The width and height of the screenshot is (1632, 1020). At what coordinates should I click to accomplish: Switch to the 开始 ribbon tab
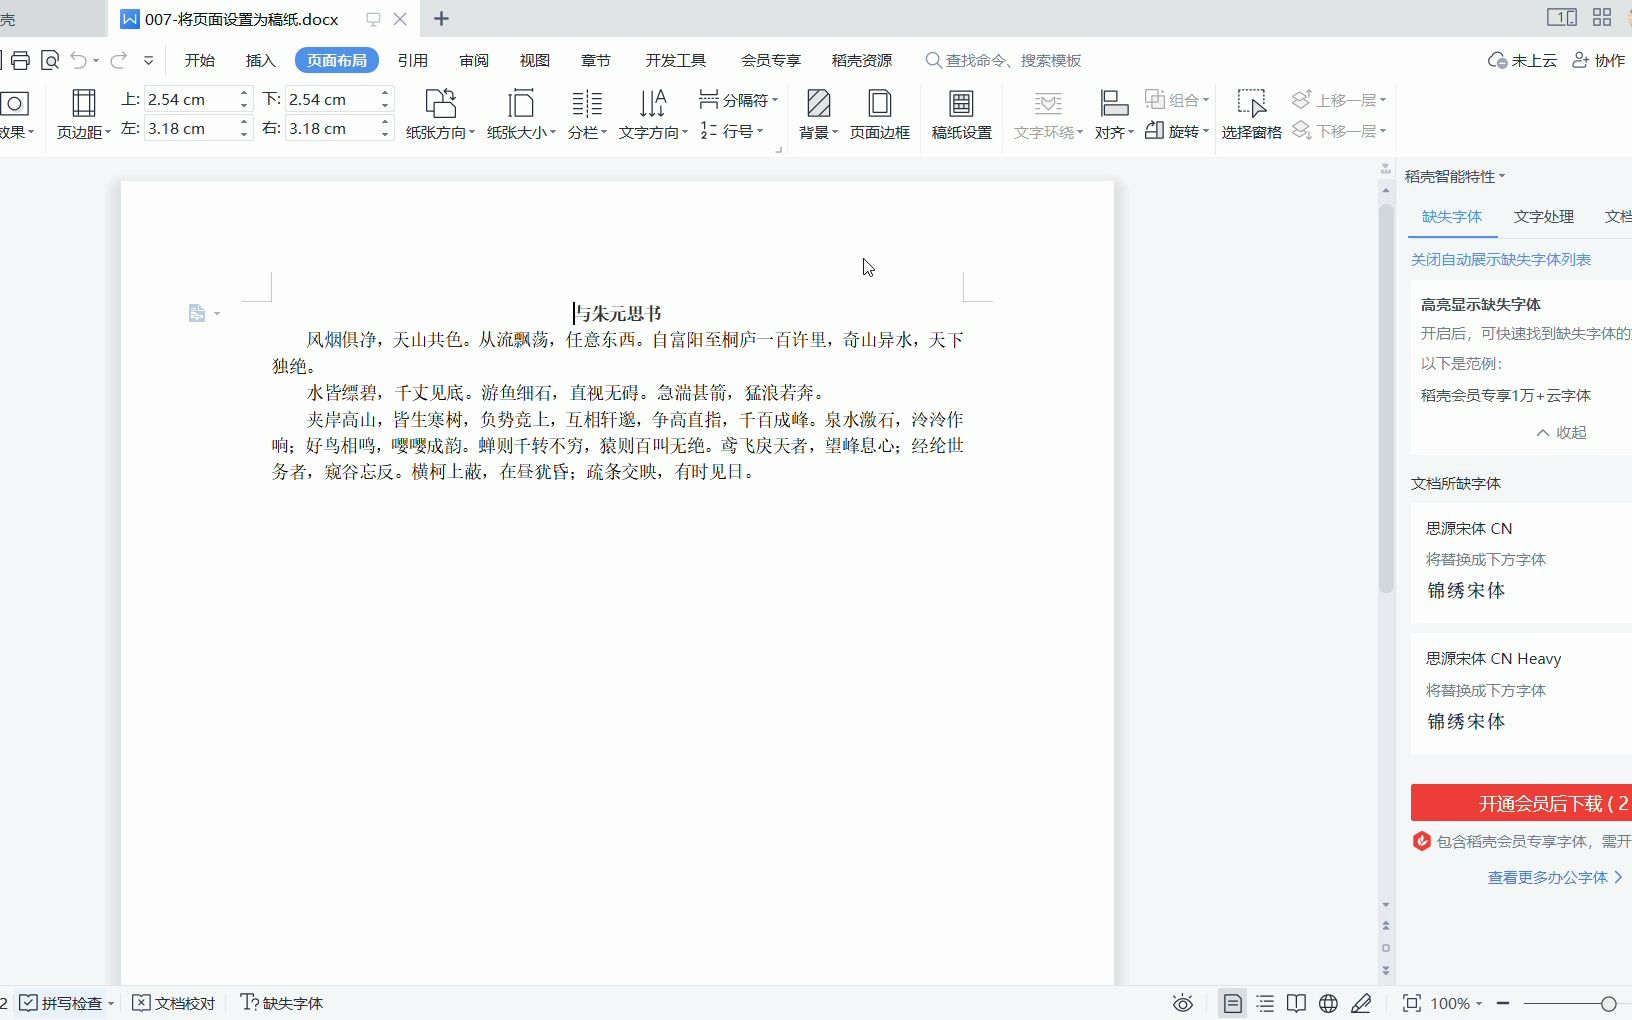tap(198, 60)
